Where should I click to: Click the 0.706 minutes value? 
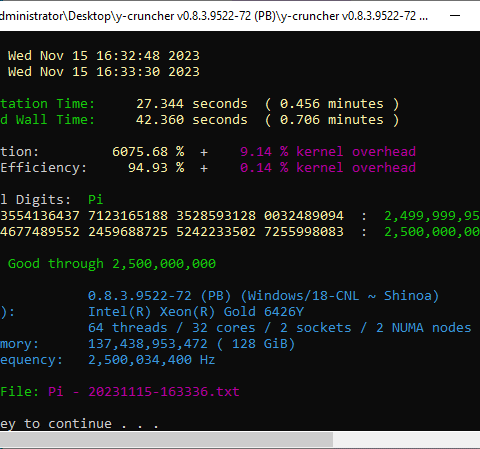point(331,120)
